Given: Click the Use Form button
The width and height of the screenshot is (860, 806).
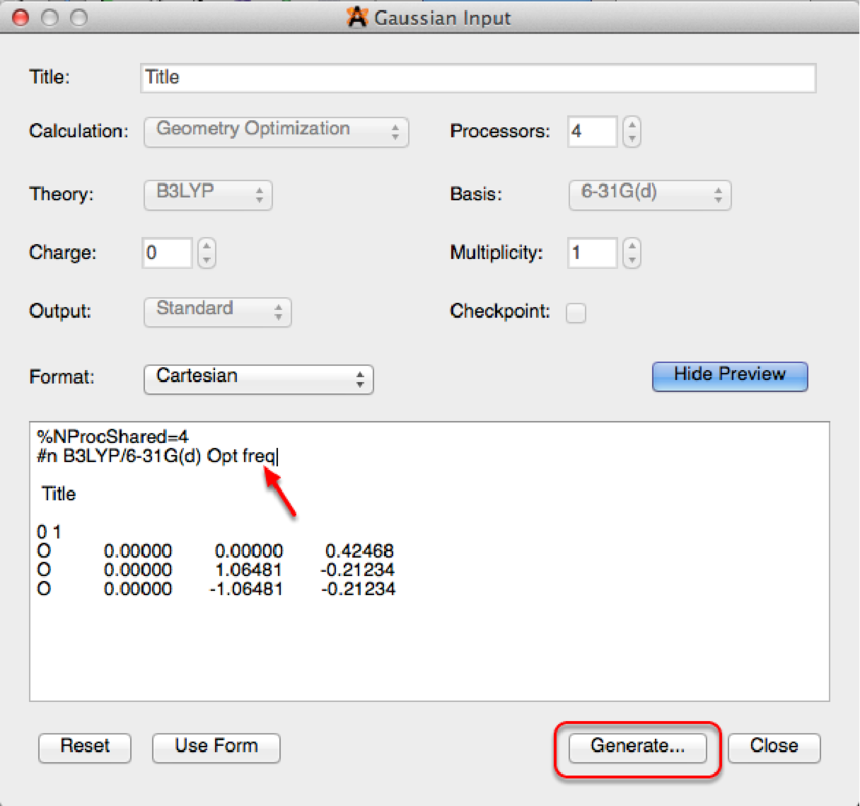Looking at the screenshot, I should 216,747.
